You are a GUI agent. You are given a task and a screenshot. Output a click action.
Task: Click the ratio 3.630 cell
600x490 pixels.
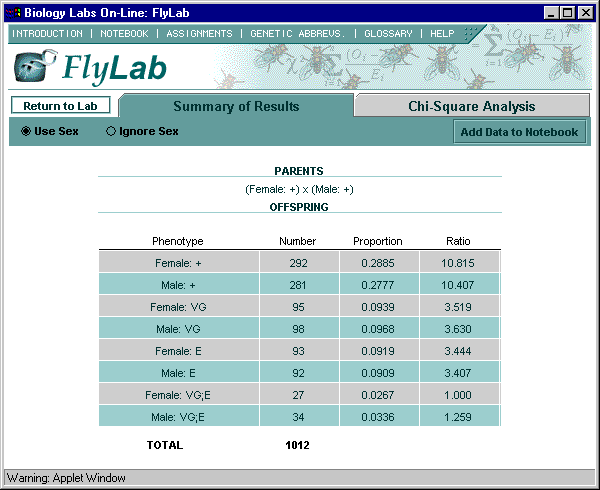[x=460, y=329]
